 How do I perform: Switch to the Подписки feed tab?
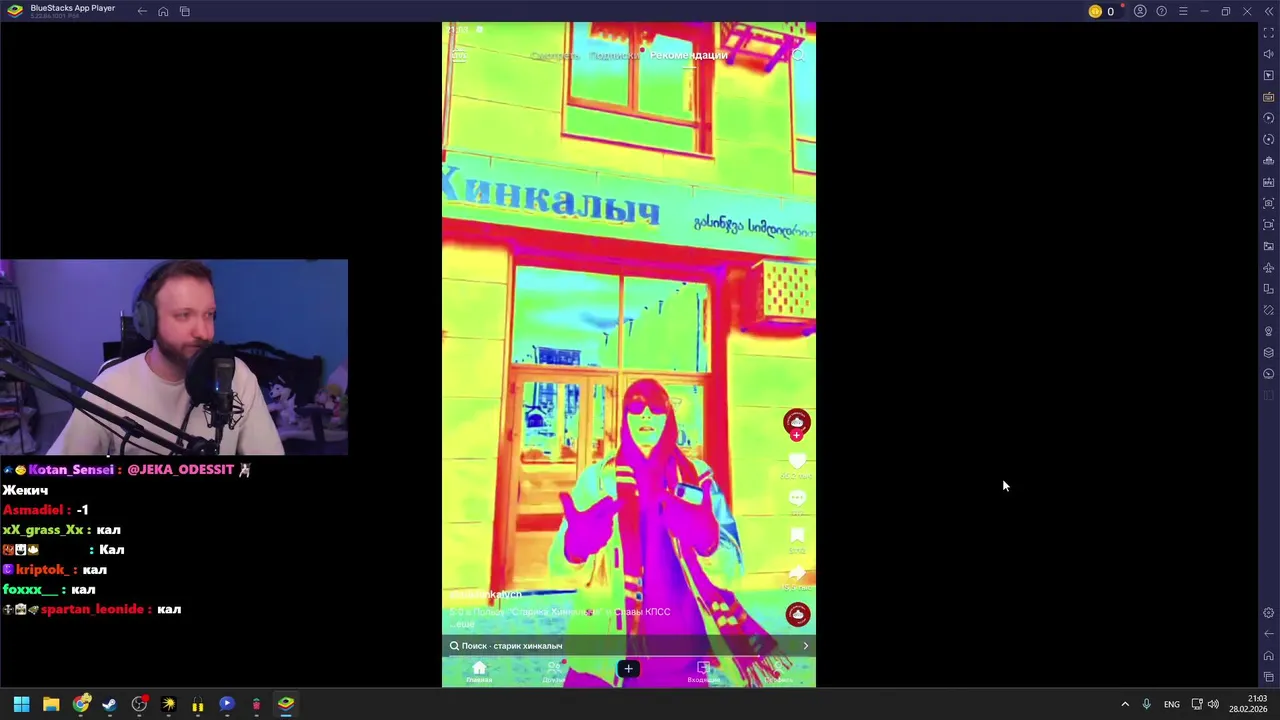[x=614, y=55]
